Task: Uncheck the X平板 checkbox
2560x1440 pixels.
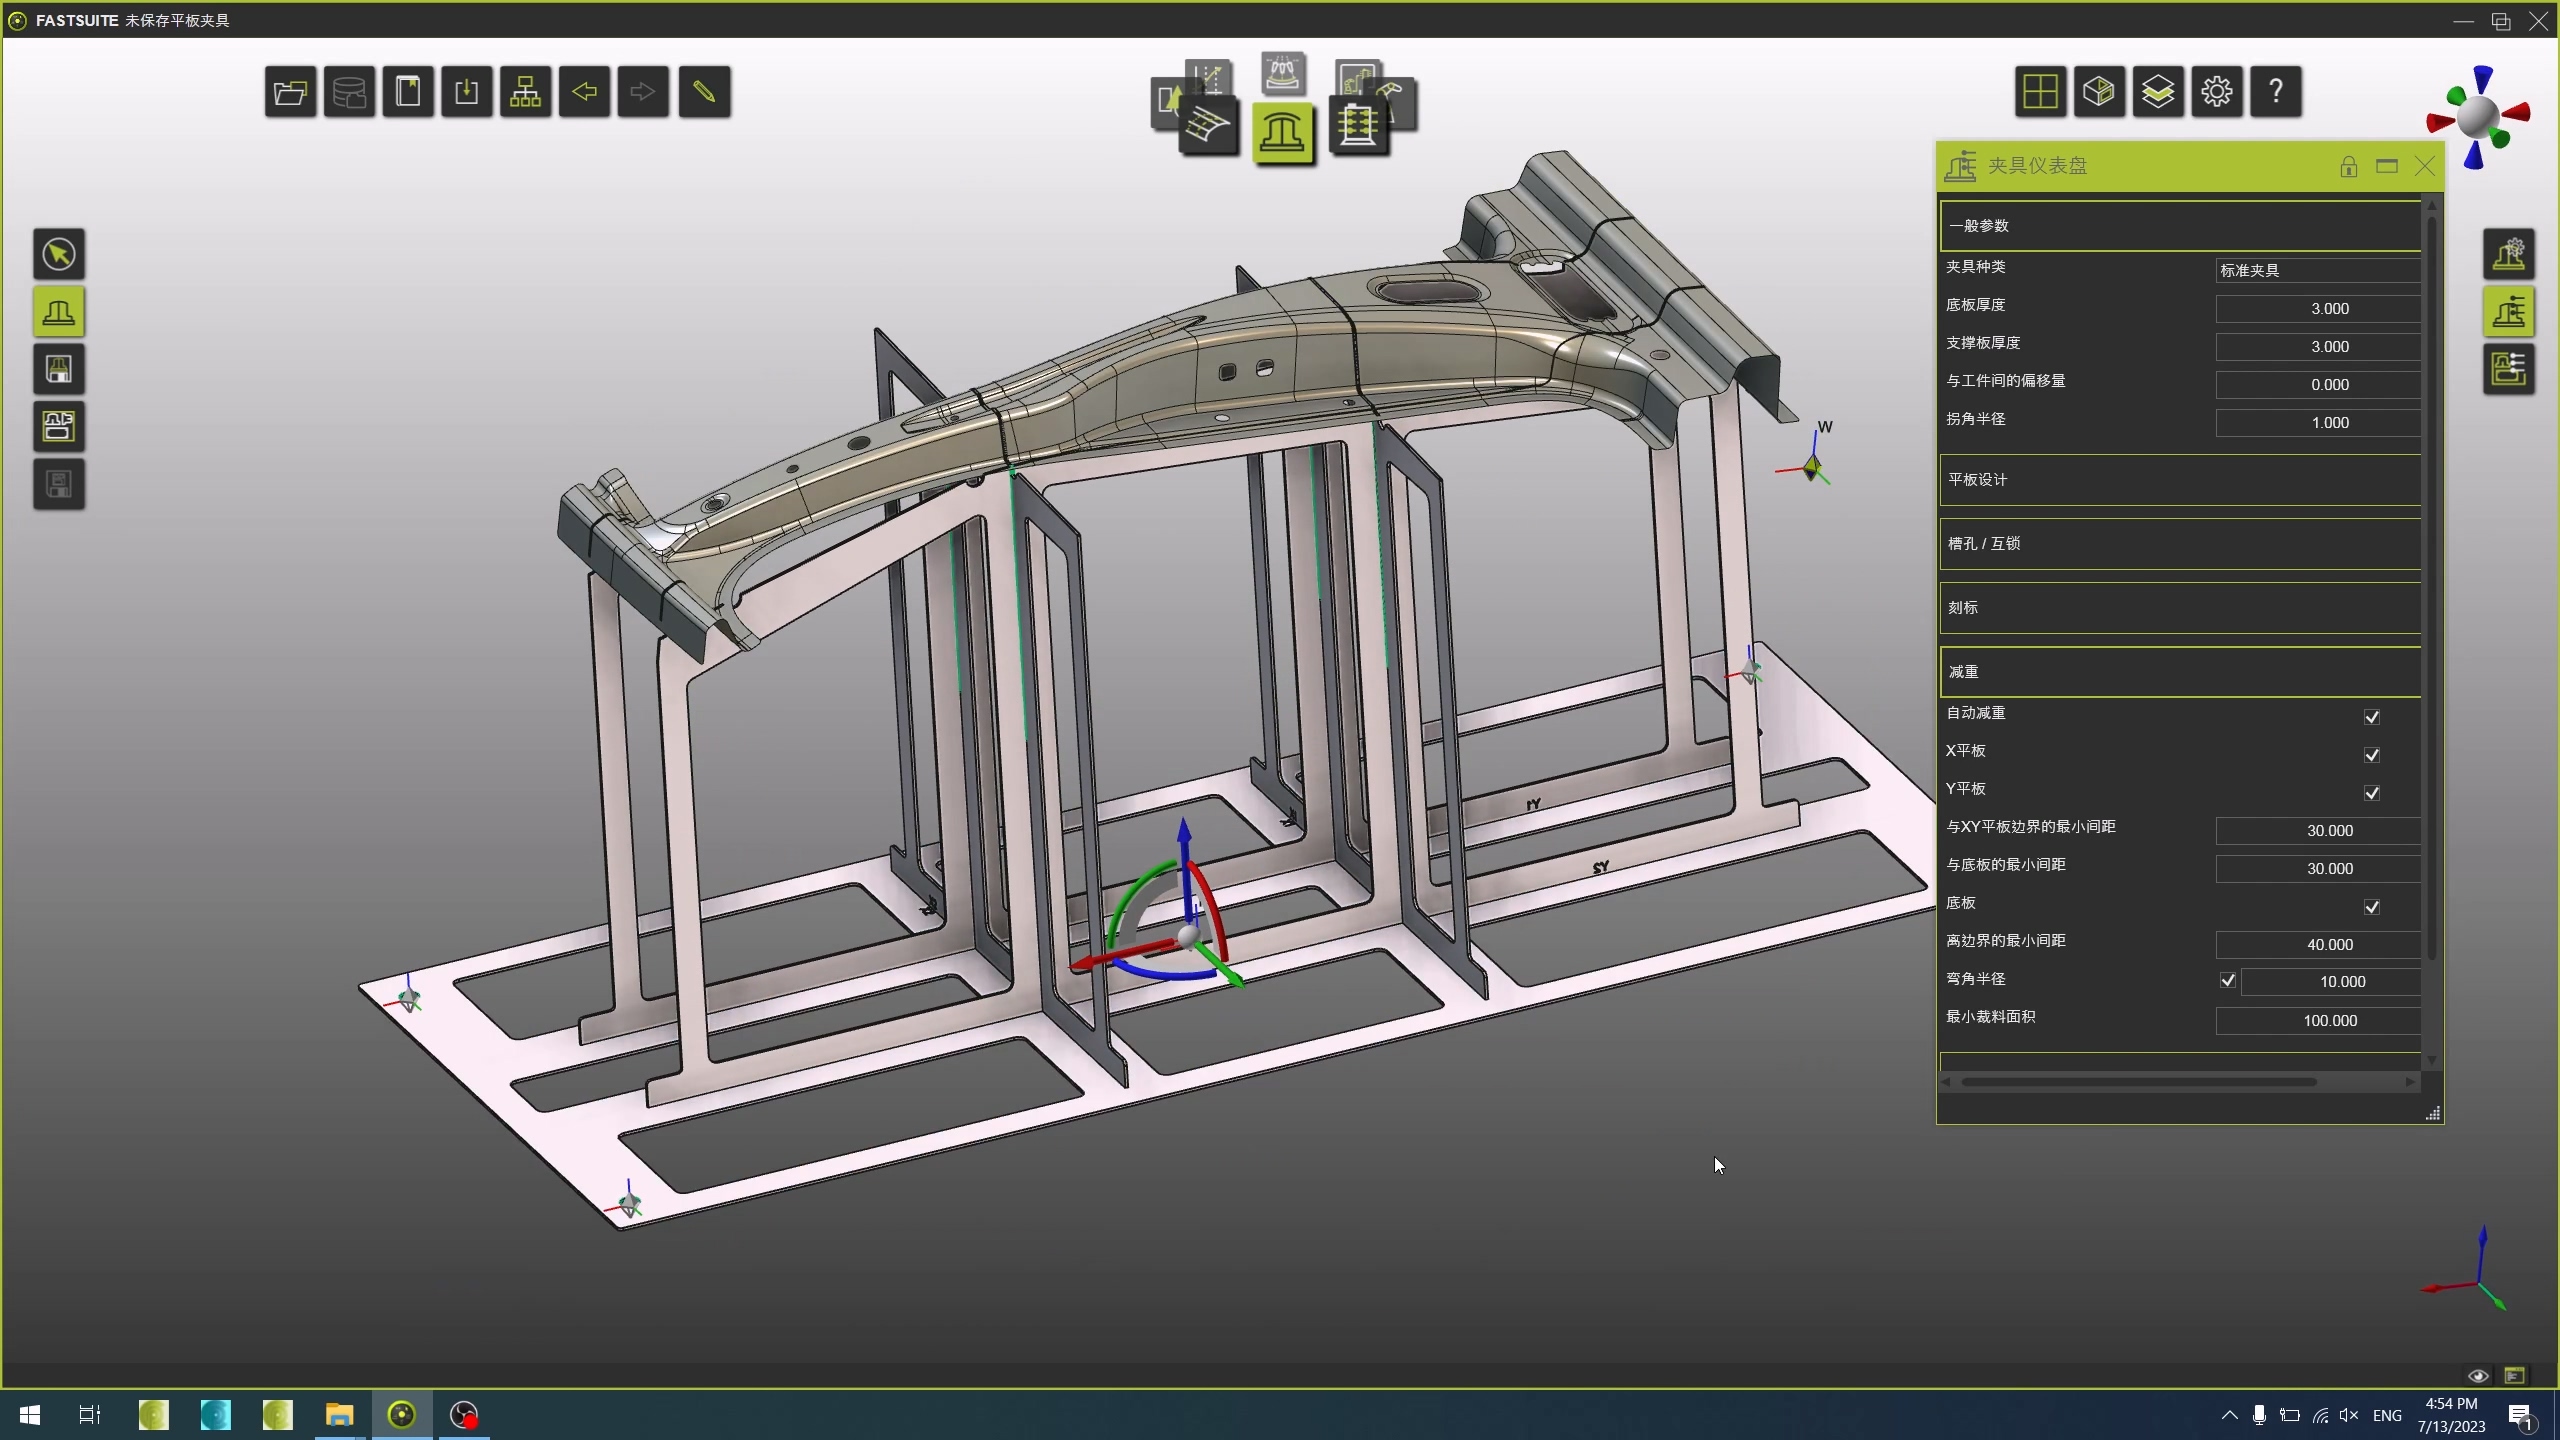Action: 2371,755
